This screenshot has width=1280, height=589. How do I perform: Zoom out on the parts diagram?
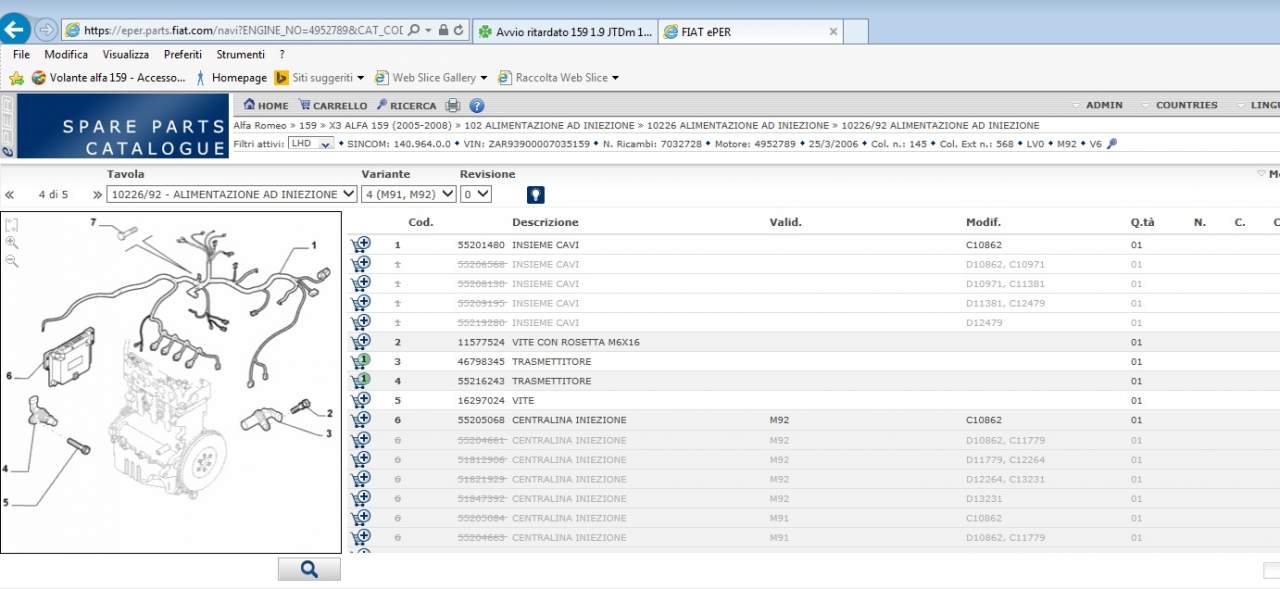point(12,261)
